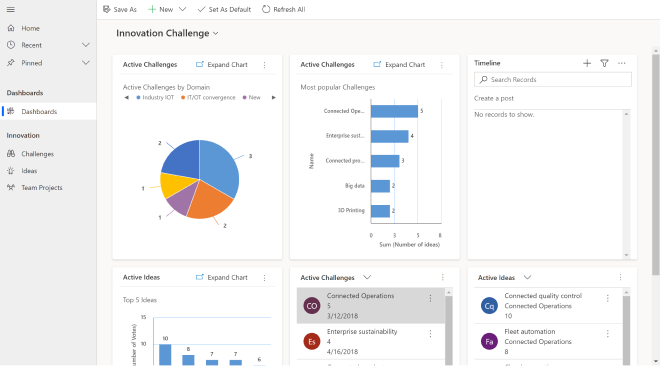
Task: Expand Chart for Most popular Challenges
Action: (399, 64)
